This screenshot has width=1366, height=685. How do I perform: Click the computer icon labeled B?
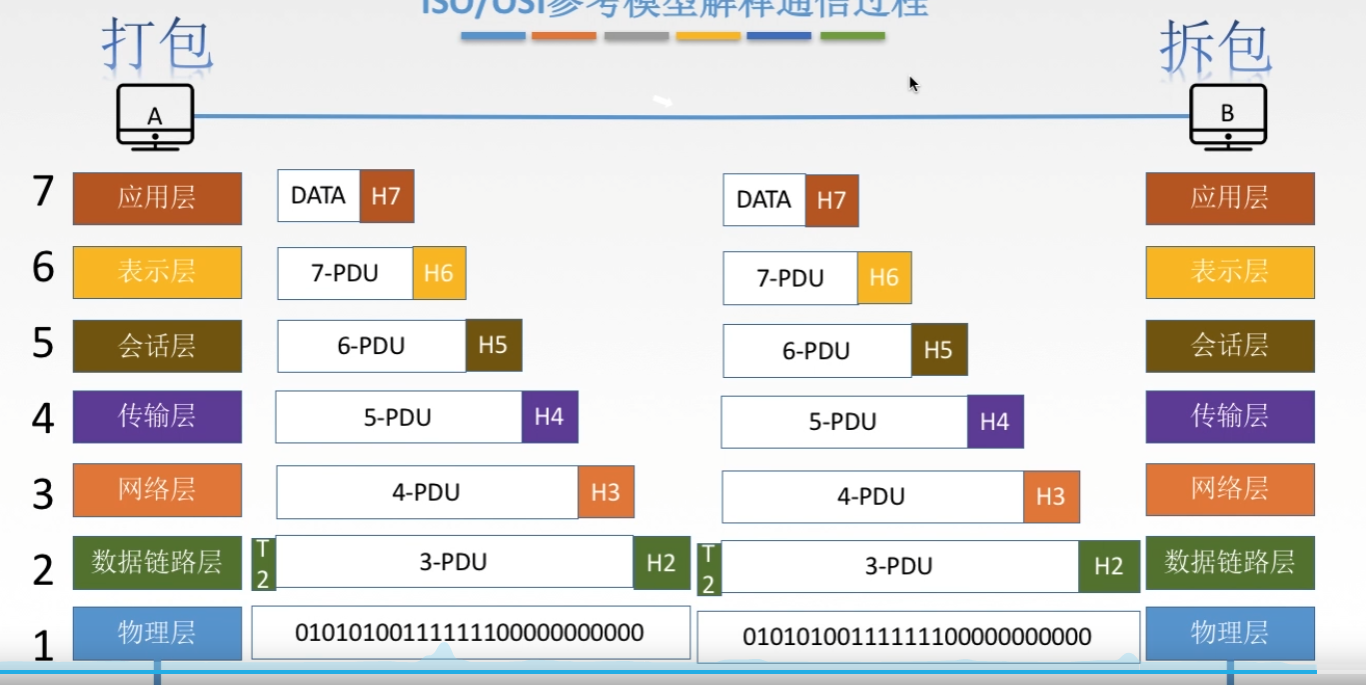pyautogui.click(x=1228, y=117)
